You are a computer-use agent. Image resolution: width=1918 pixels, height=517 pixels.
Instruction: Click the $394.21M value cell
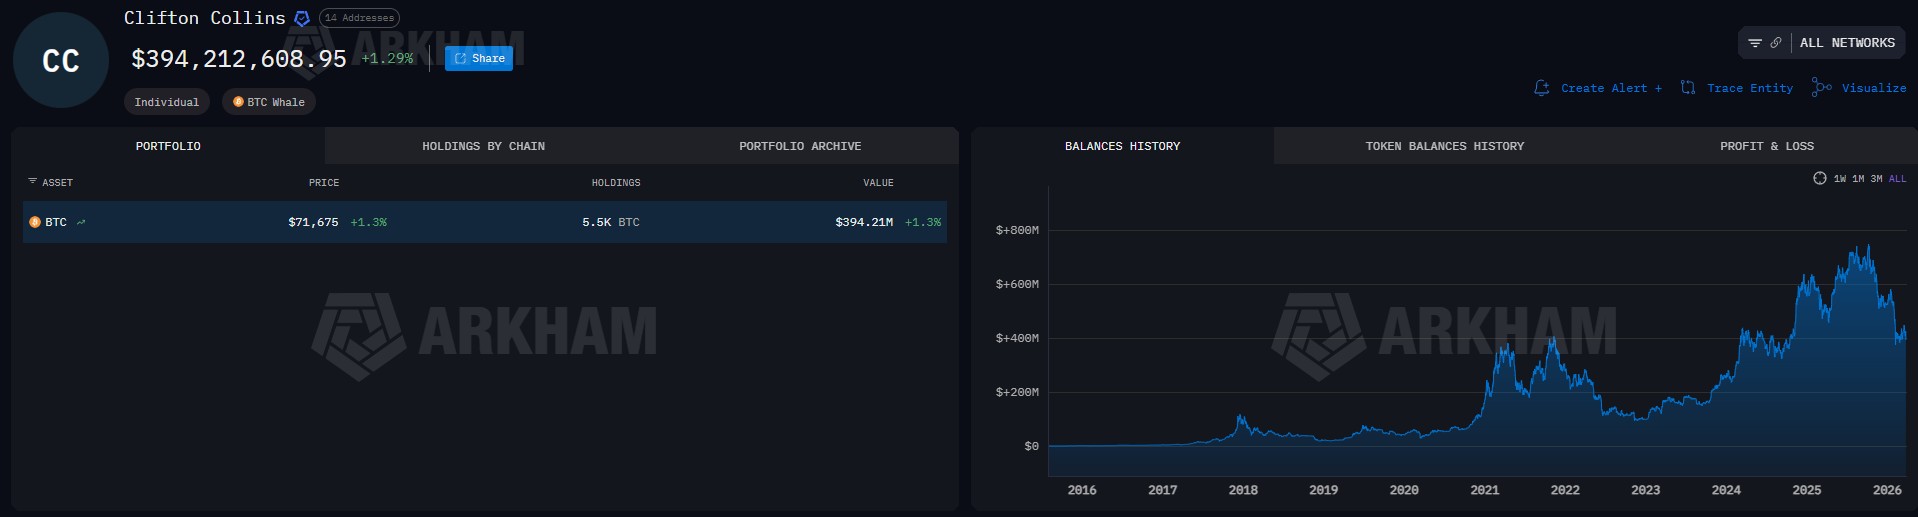864,222
